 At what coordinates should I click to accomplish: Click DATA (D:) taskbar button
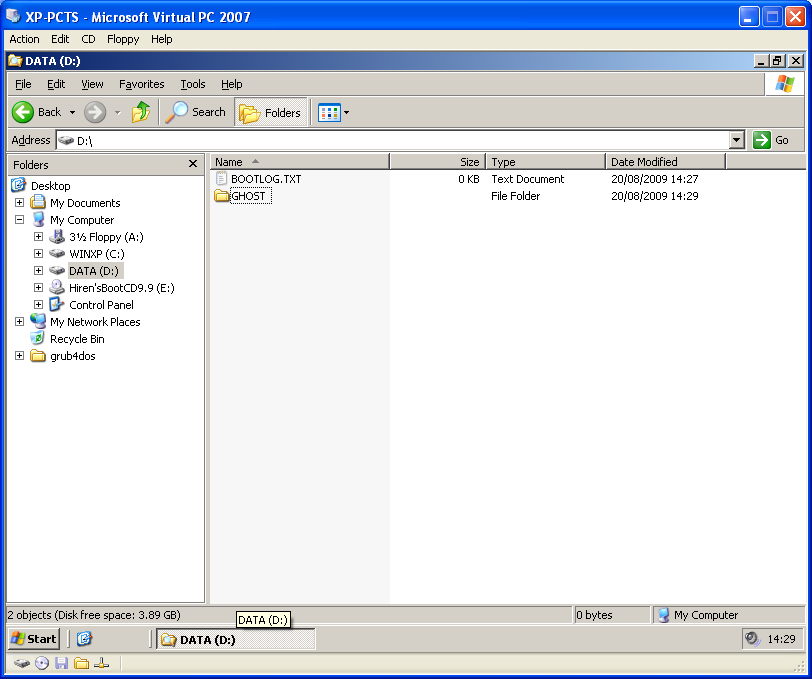coord(236,639)
